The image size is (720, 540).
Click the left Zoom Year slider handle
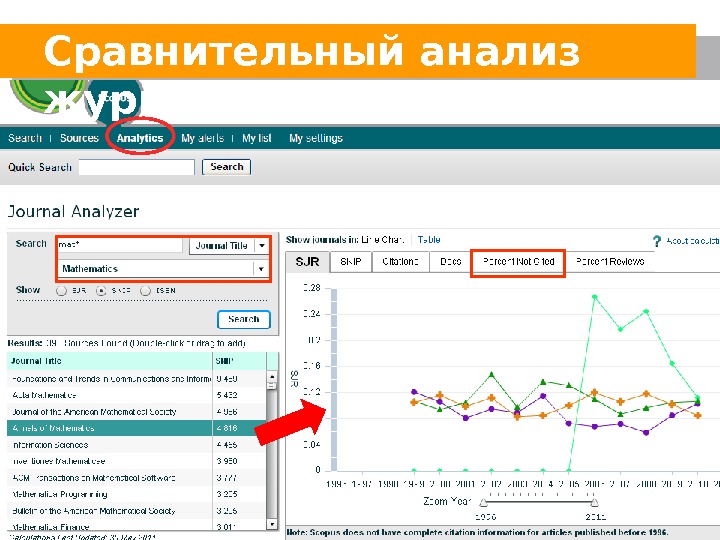pos(484,502)
